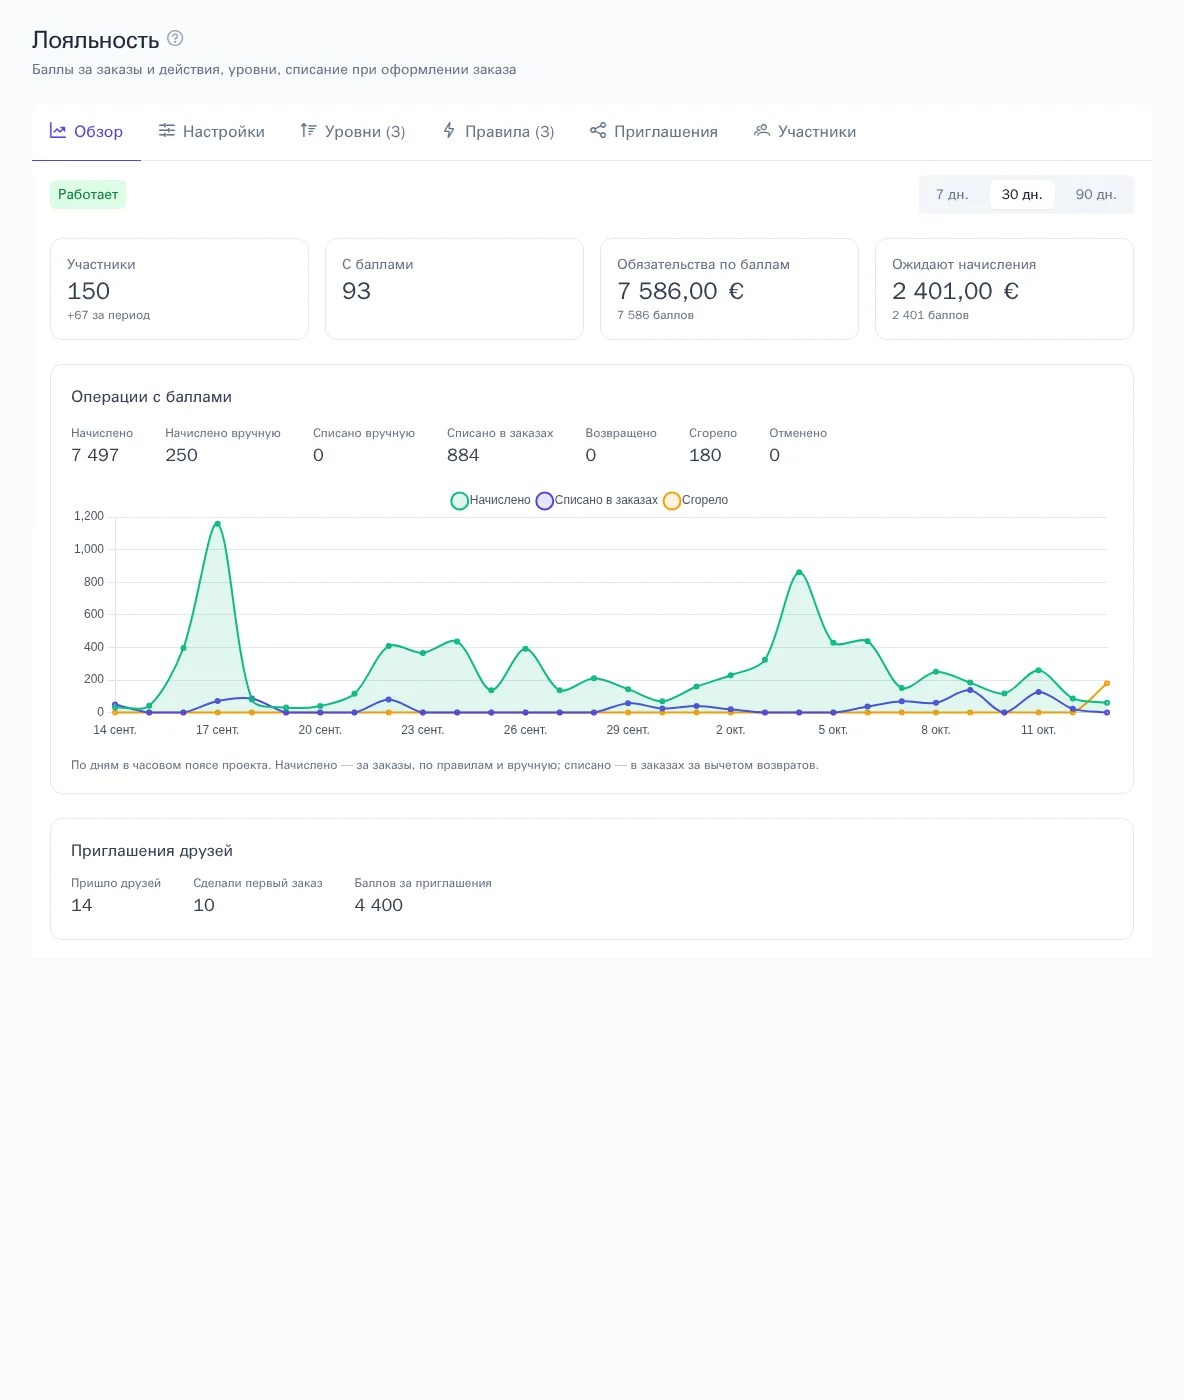Click the people icon next to Участники tab
The image size is (1184, 1400).
pos(762,131)
